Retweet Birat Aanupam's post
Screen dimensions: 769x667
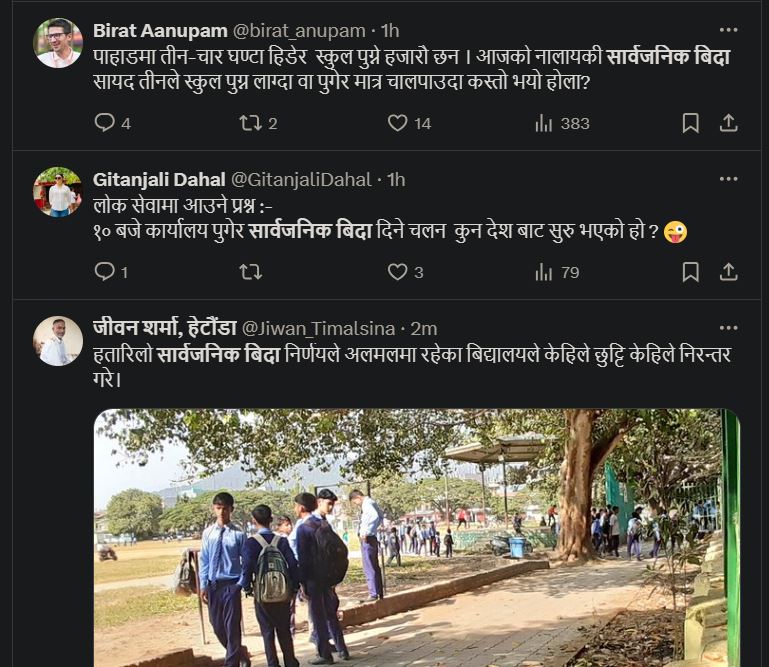(250, 123)
